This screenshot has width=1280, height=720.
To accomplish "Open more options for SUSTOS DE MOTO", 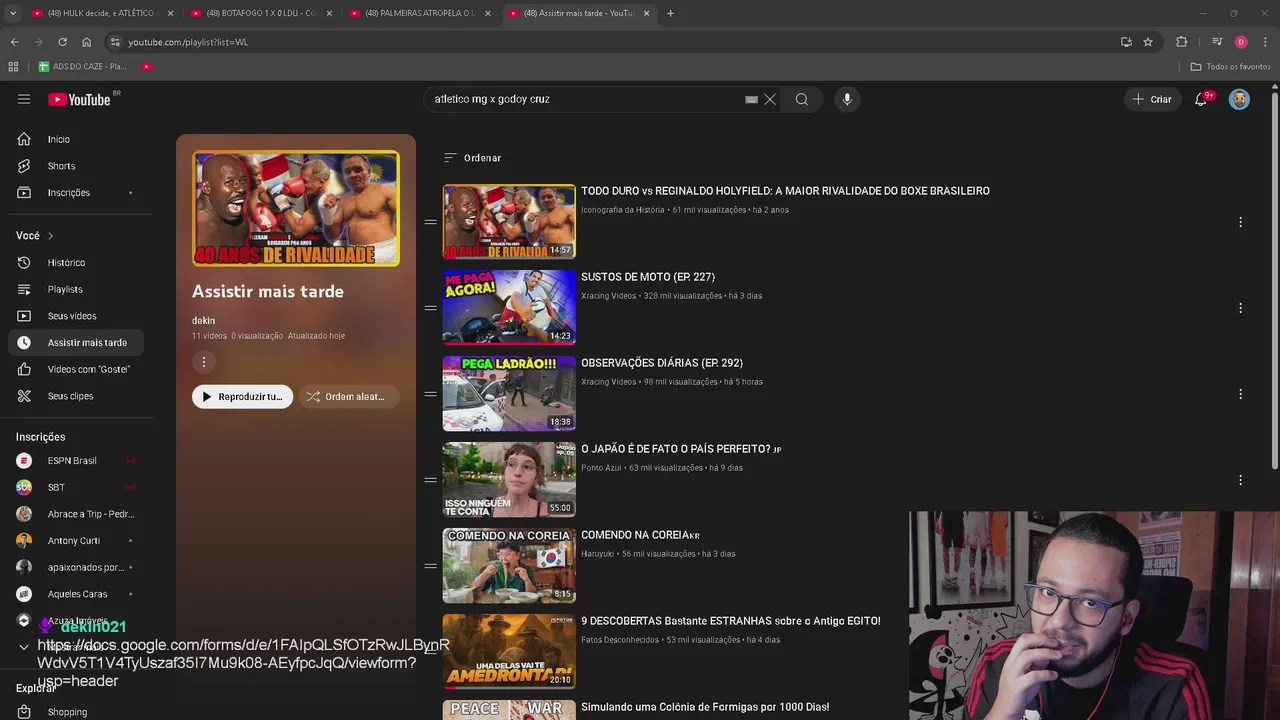I will coord(1240,308).
